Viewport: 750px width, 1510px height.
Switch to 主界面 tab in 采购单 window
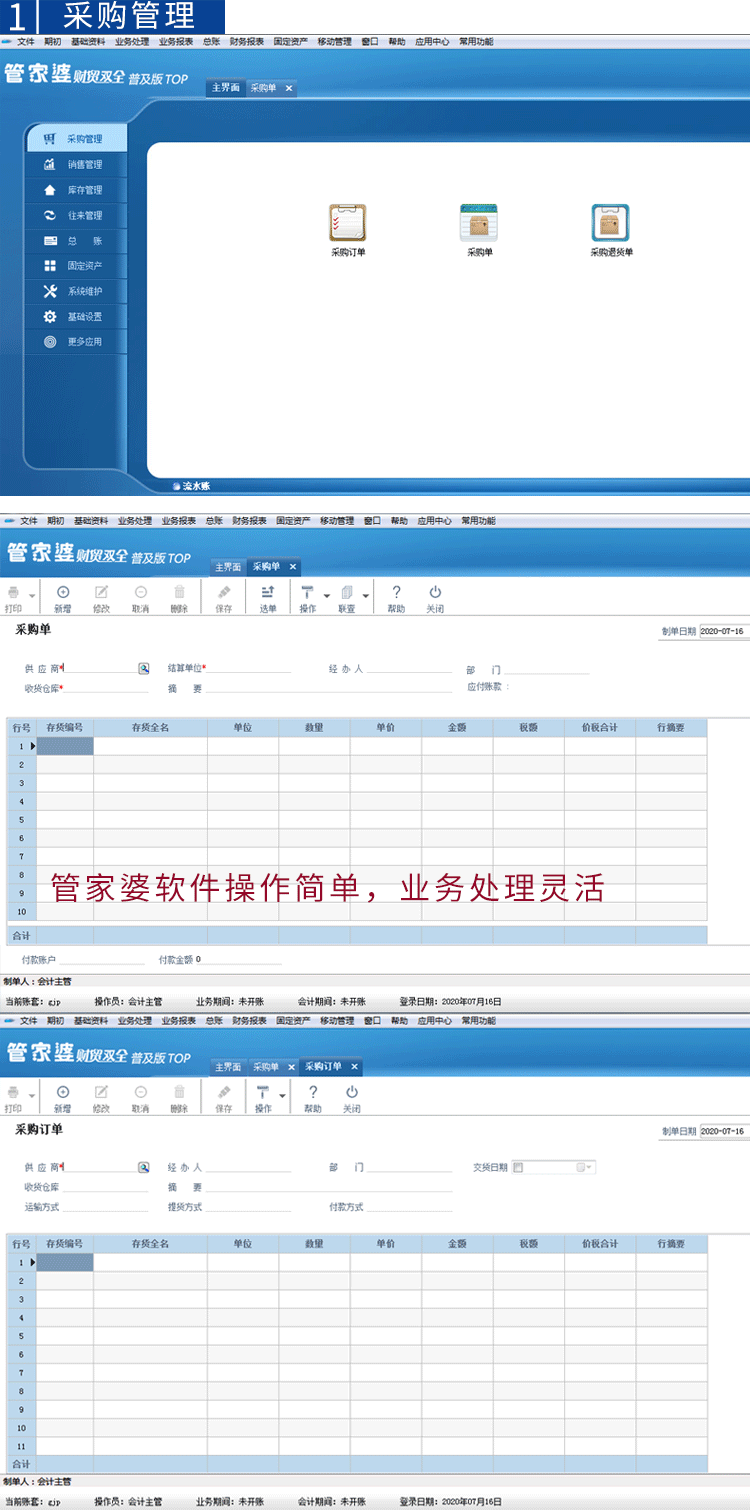click(227, 567)
